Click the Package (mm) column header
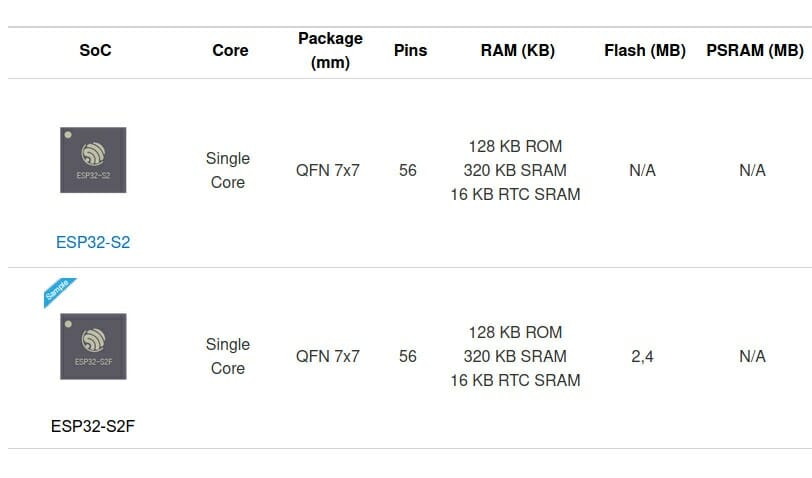Viewport: 812px width, 478px height. pyautogui.click(x=330, y=50)
